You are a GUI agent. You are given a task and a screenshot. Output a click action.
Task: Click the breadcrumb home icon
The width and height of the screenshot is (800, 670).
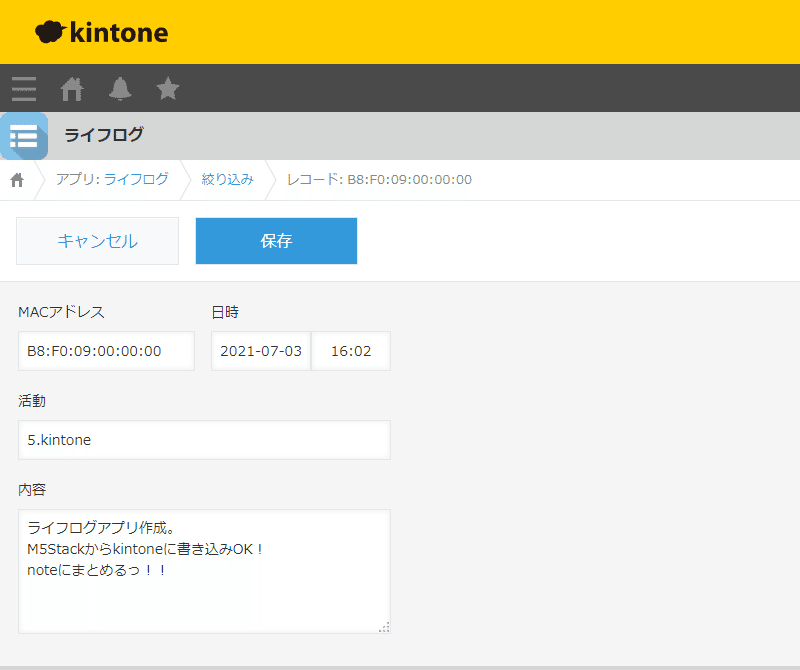(x=17, y=180)
